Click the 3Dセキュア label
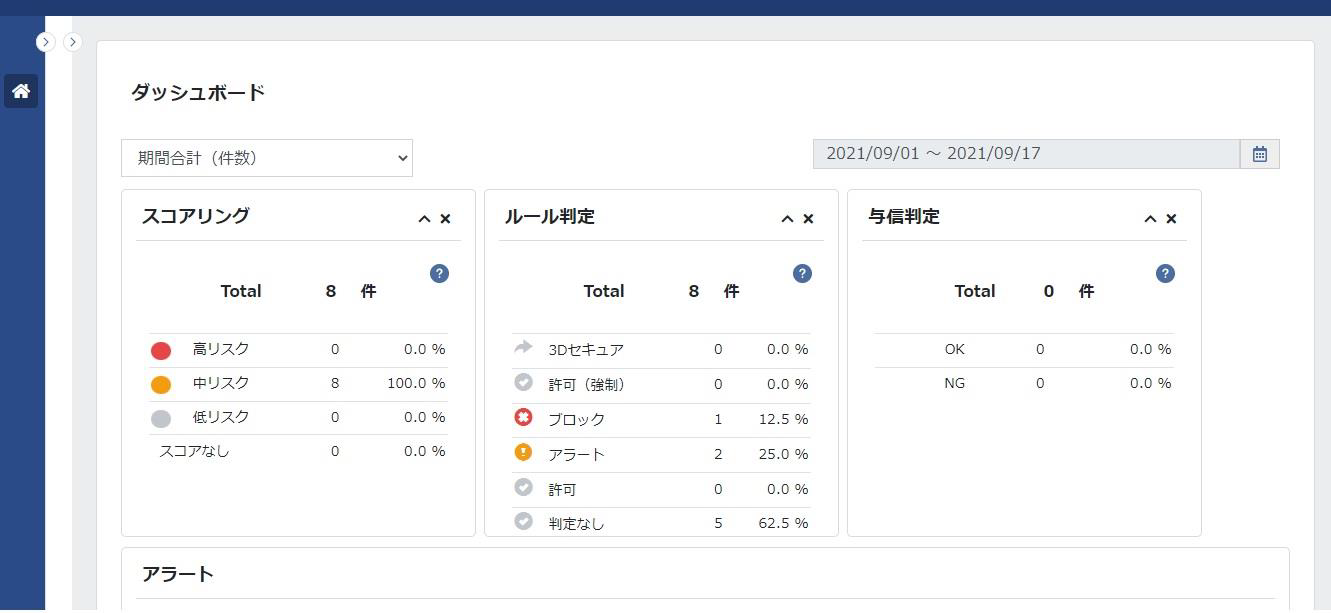This screenshot has width=1331, height=613. [x=586, y=350]
